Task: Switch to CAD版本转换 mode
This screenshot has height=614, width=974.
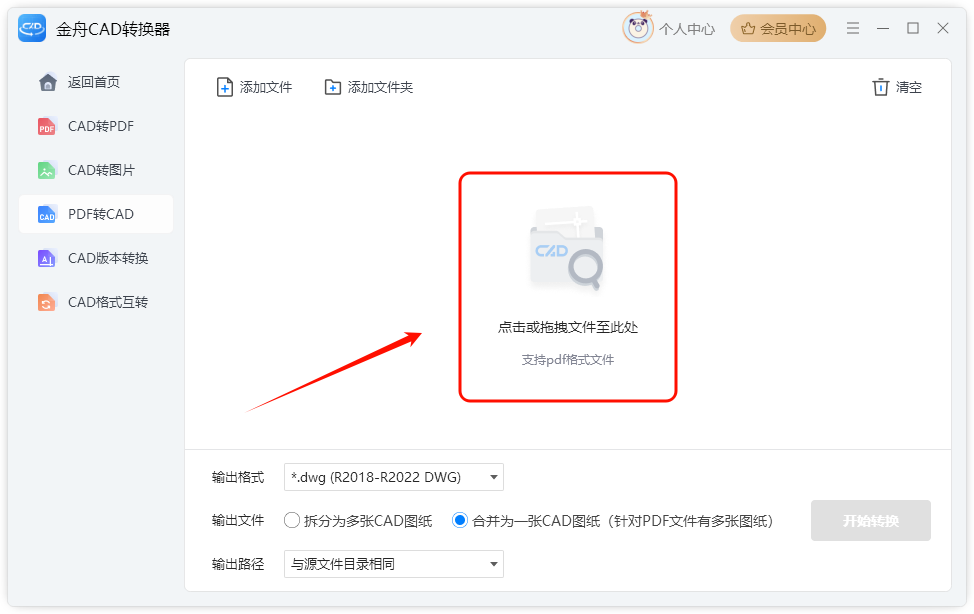Action: pyautogui.click(x=96, y=258)
